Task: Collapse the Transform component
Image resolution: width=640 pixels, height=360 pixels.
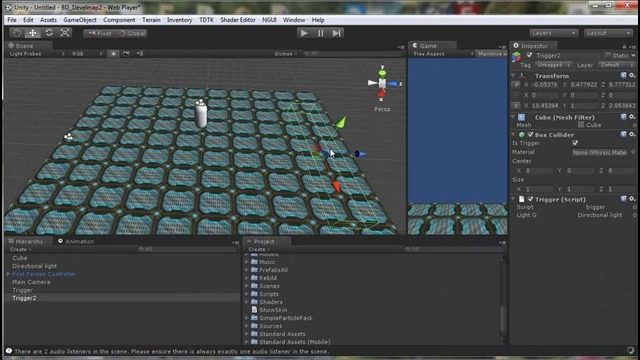Action: [513, 76]
